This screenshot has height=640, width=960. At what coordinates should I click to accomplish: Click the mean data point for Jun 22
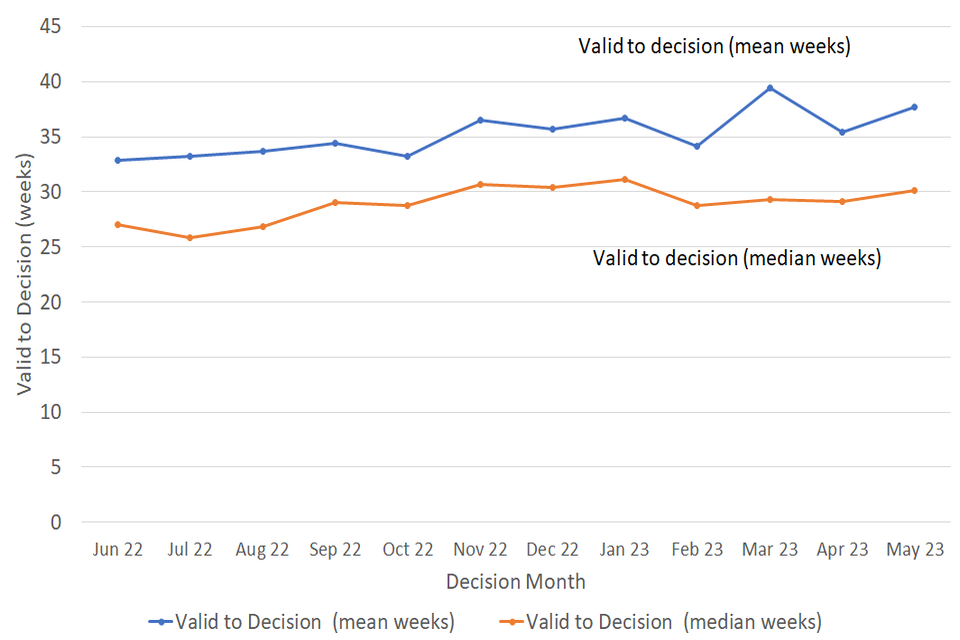point(118,160)
